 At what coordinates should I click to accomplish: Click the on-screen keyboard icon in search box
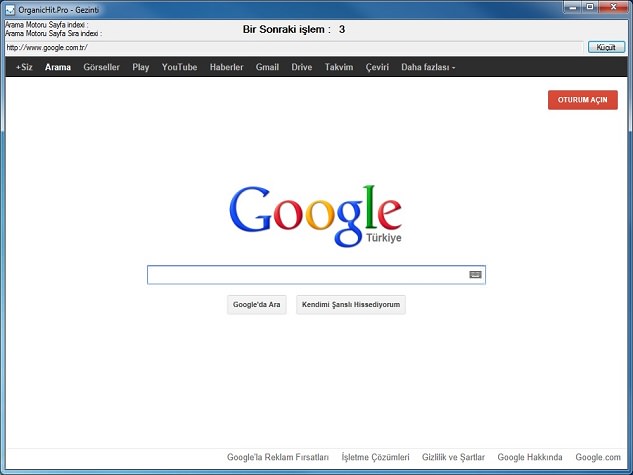(x=475, y=274)
